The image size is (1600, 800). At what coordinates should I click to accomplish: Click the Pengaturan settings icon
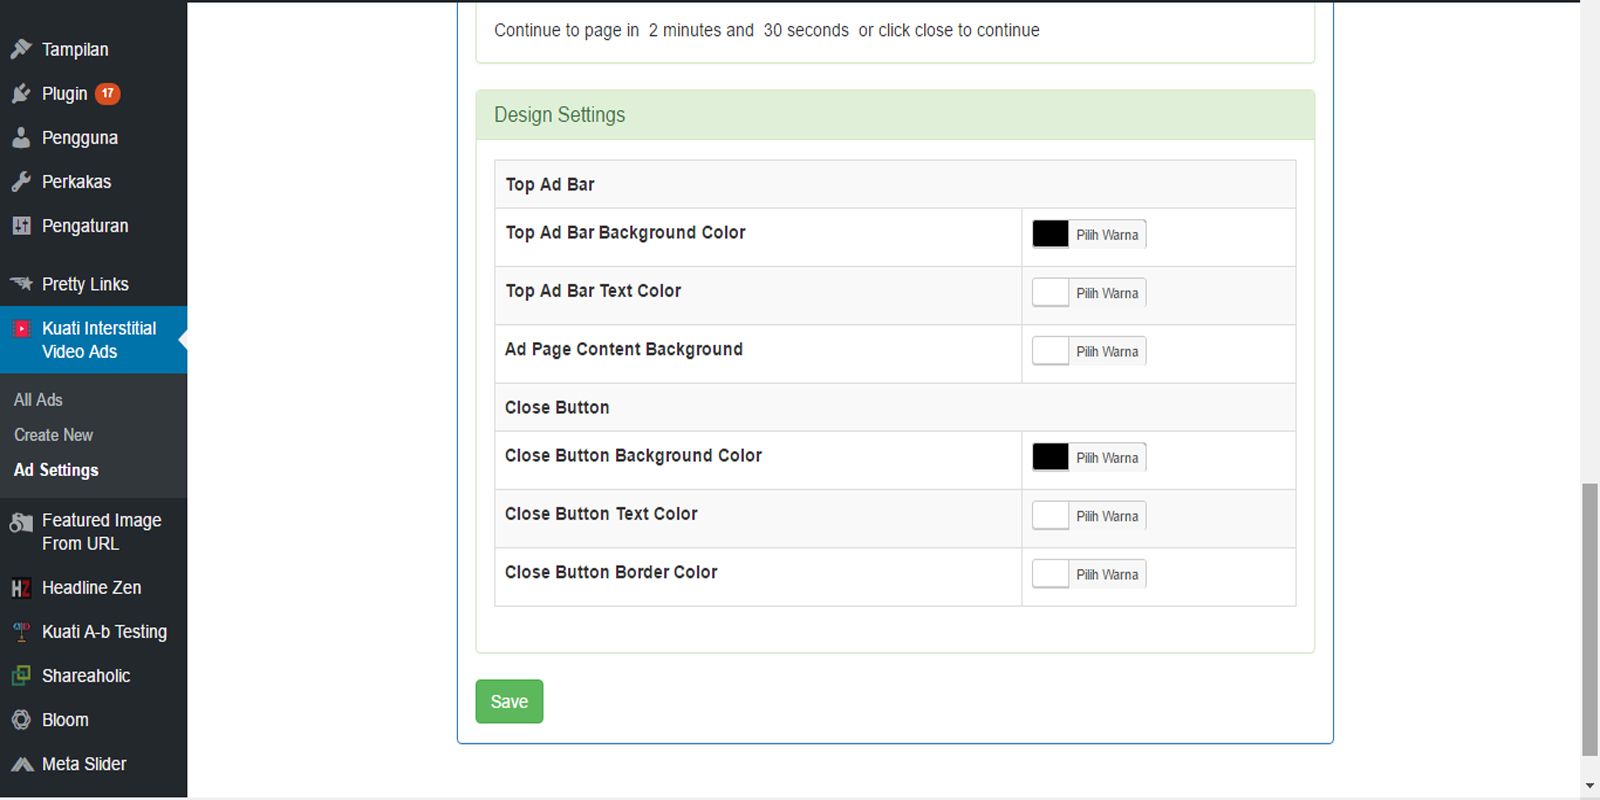pyautogui.click(x=21, y=226)
